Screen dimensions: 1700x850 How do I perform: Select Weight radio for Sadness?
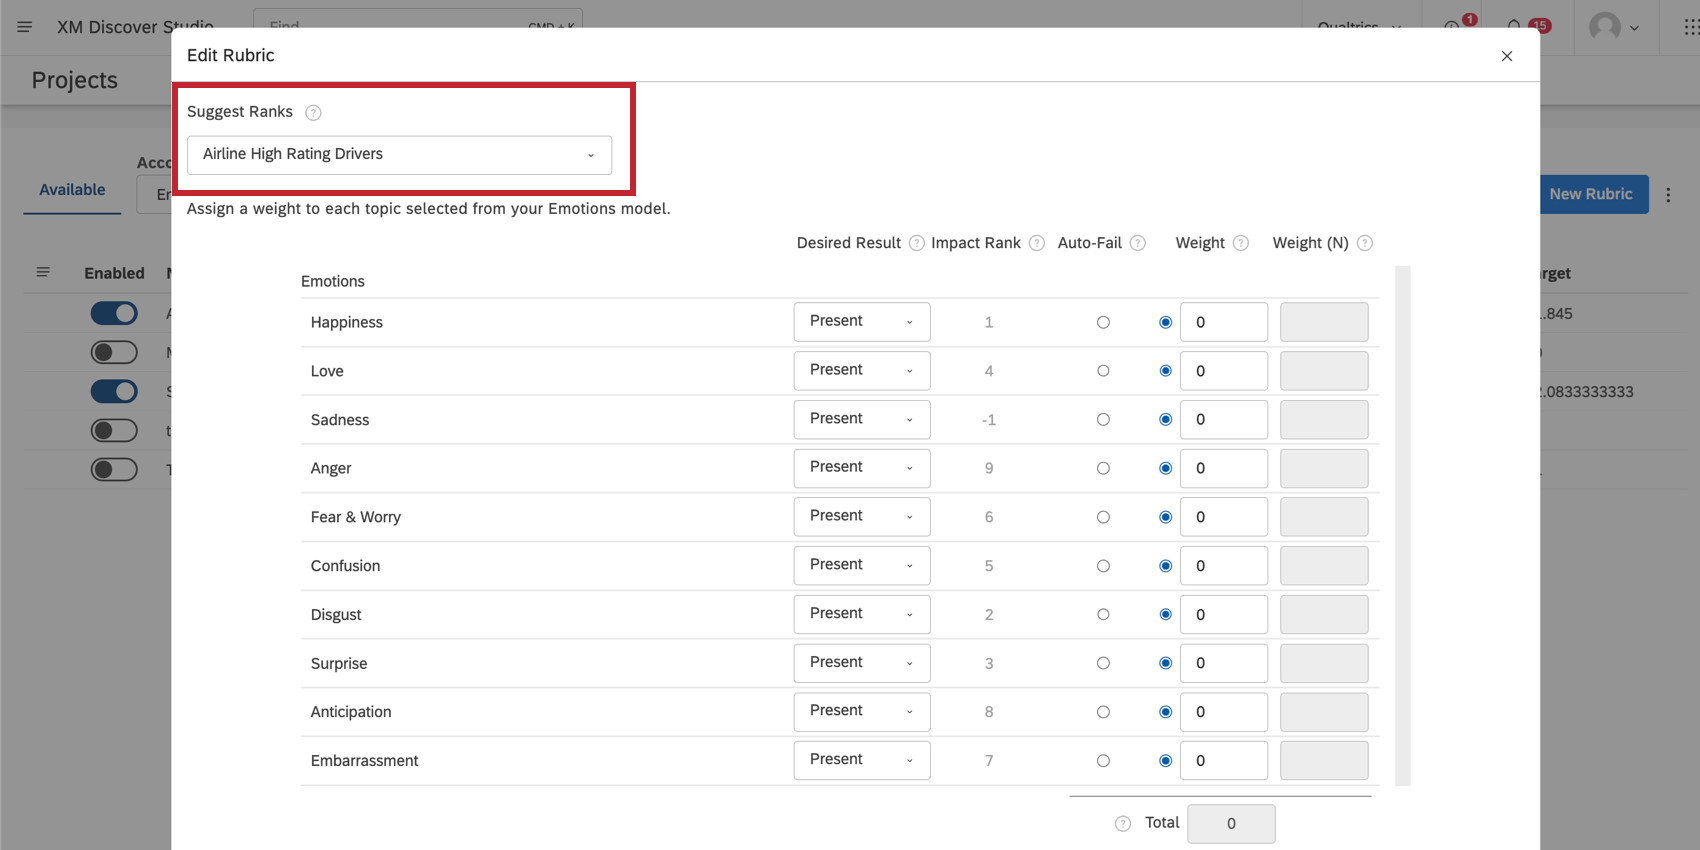[1165, 420]
